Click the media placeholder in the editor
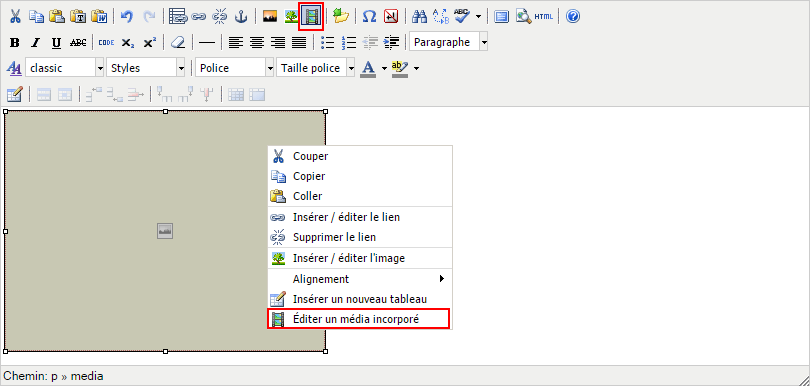 (165, 231)
